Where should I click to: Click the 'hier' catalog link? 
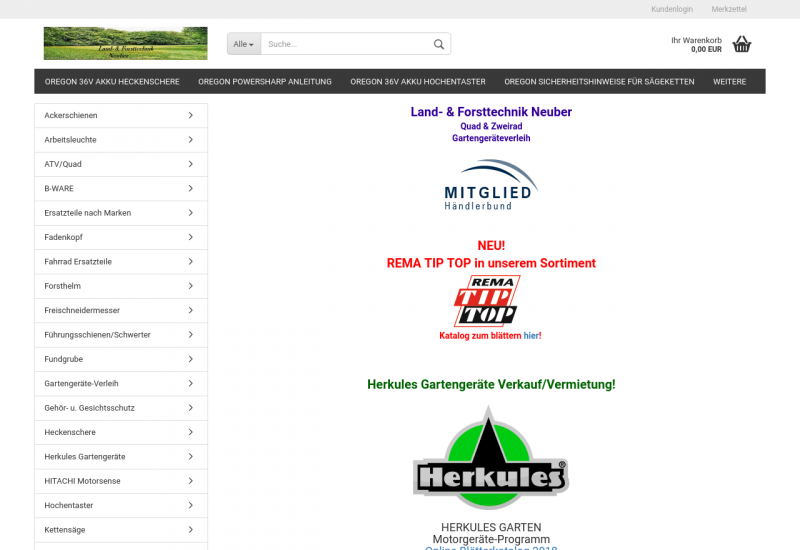tap(531, 336)
